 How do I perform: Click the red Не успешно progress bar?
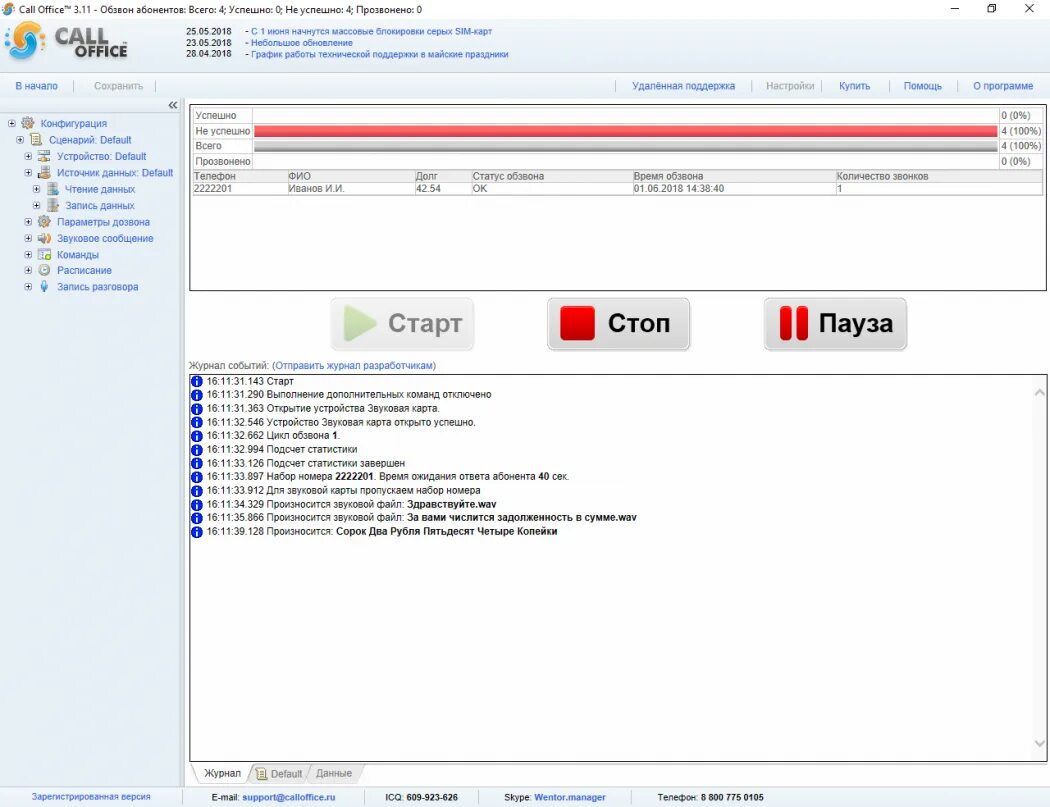click(625, 131)
